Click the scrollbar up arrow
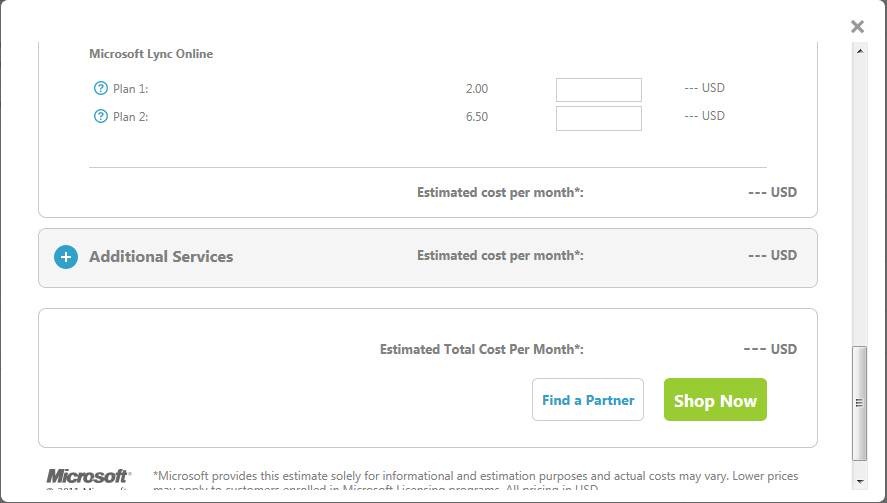The height and width of the screenshot is (503, 887). pyautogui.click(x=859, y=51)
